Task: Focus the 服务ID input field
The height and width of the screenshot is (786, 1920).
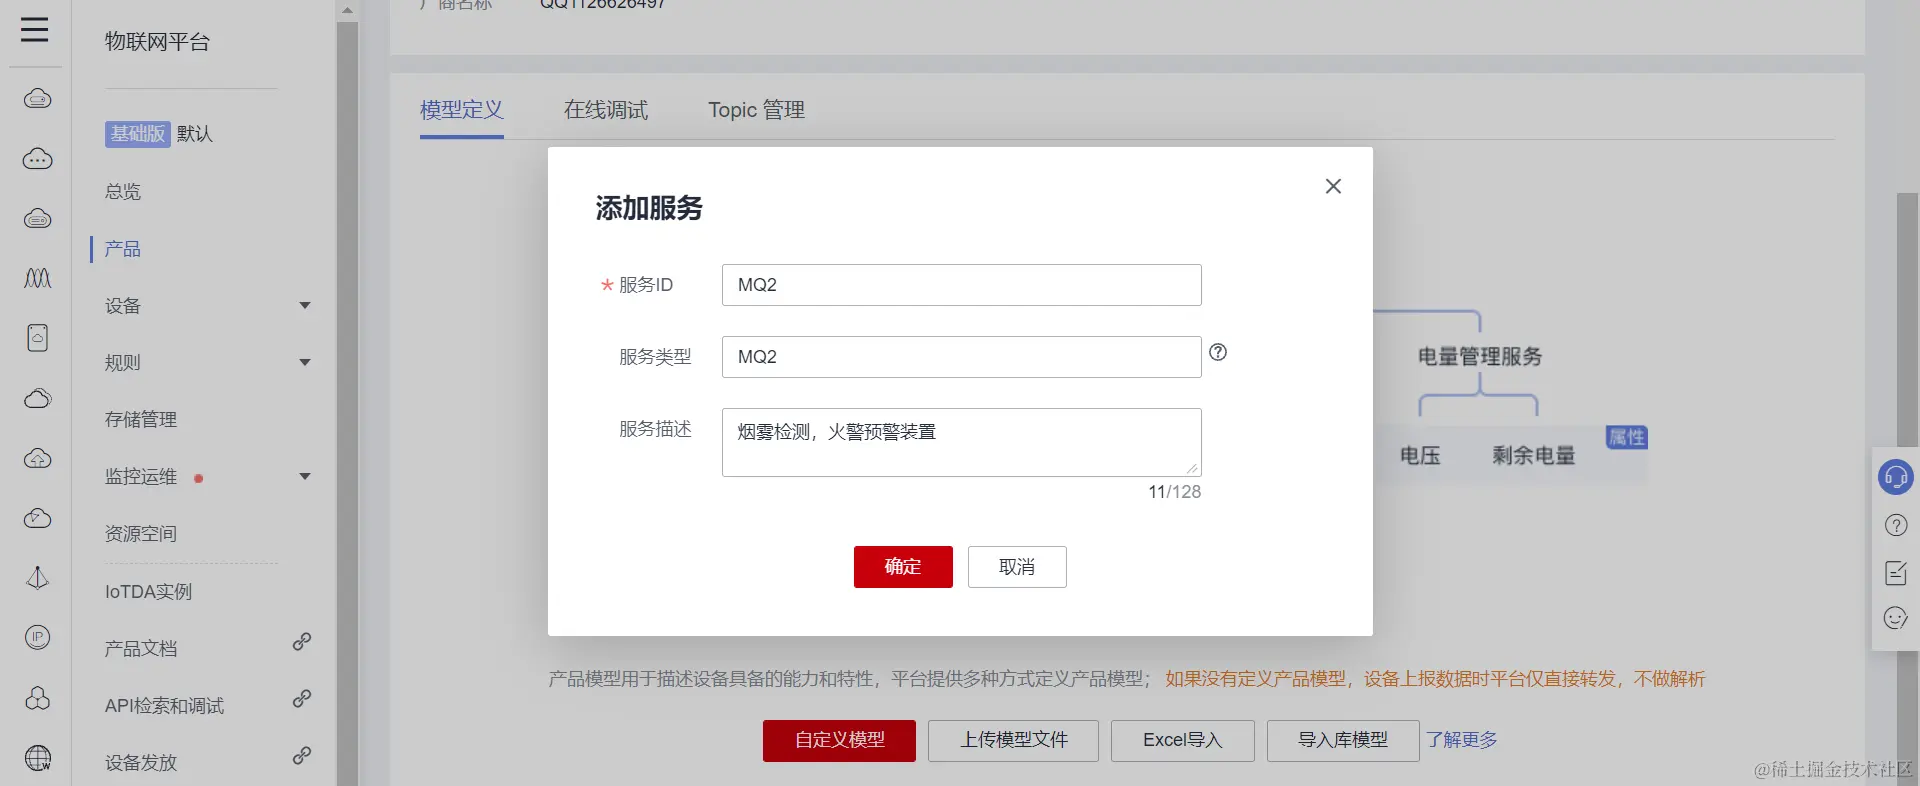Action: (962, 285)
